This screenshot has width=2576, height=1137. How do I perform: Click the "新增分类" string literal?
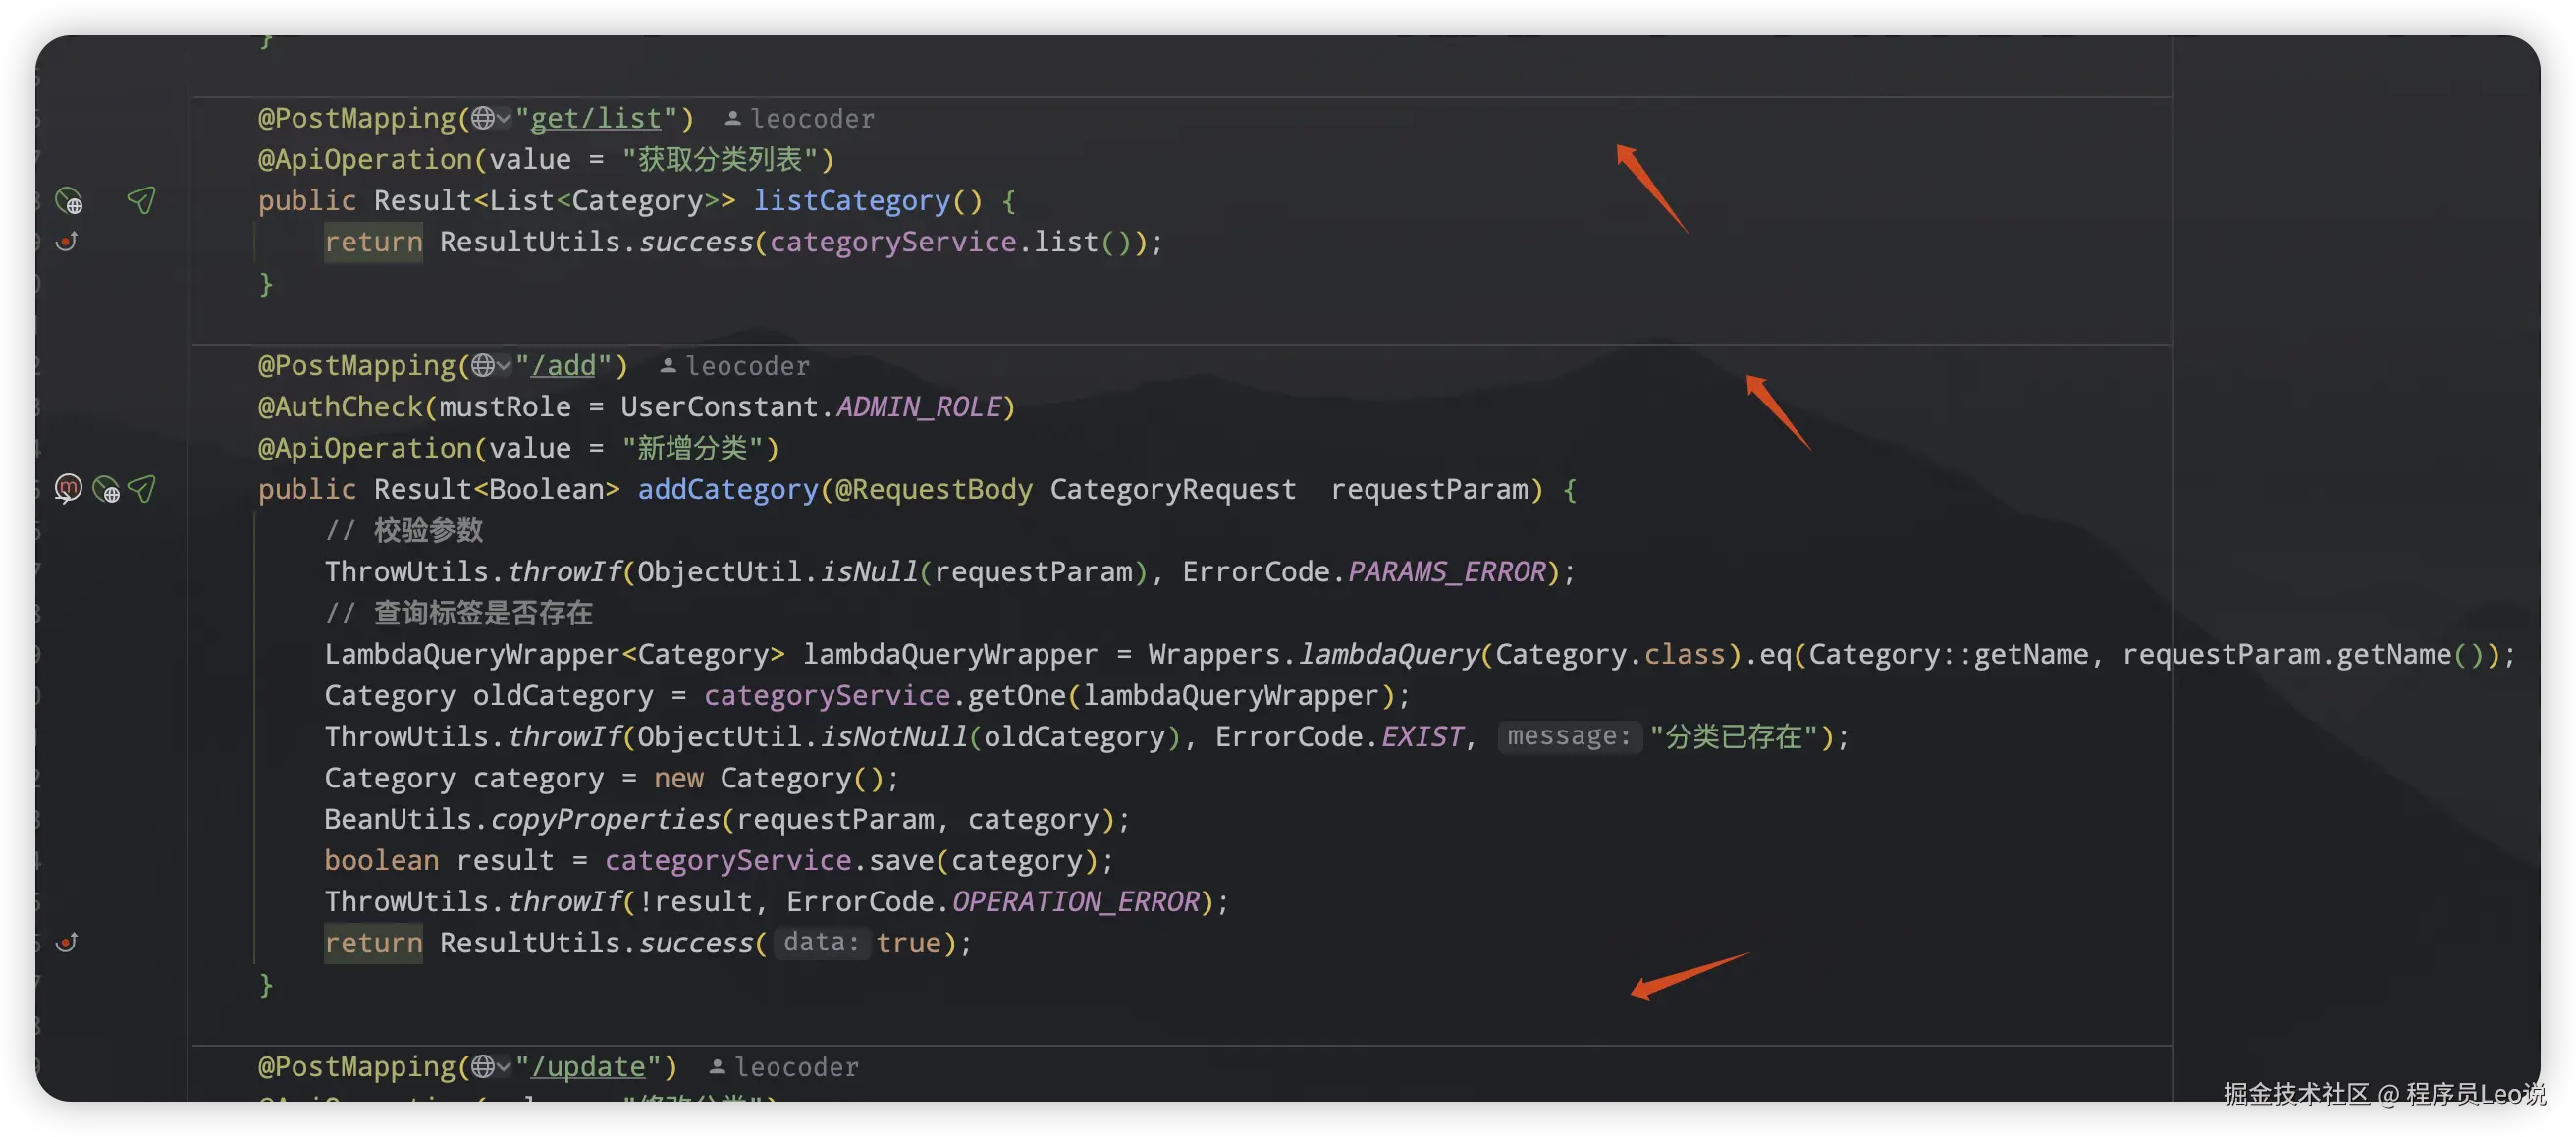click(x=693, y=448)
